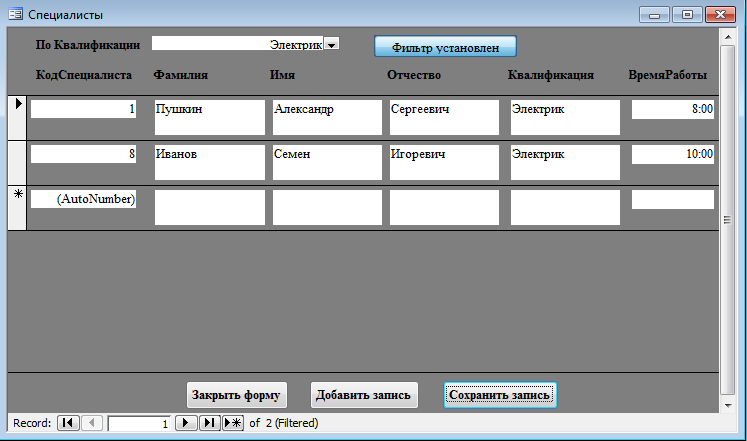Click the Иванов surname field
The image size is (747, 441).
click(x=210, y=162)
